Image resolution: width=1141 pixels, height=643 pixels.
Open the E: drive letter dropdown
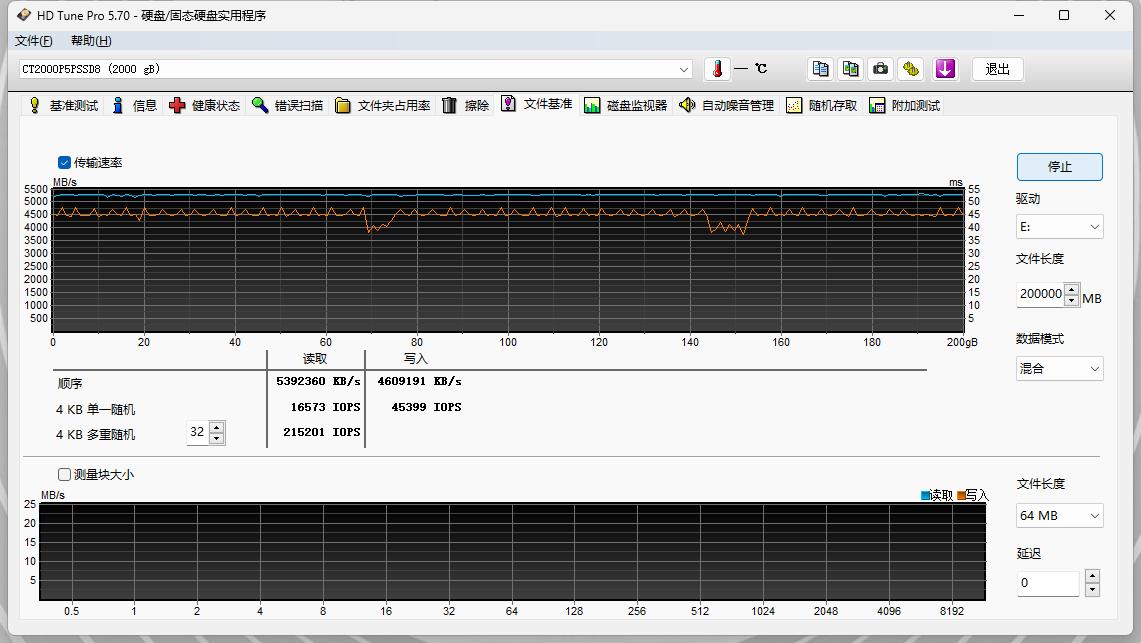tap(1059, 227)
